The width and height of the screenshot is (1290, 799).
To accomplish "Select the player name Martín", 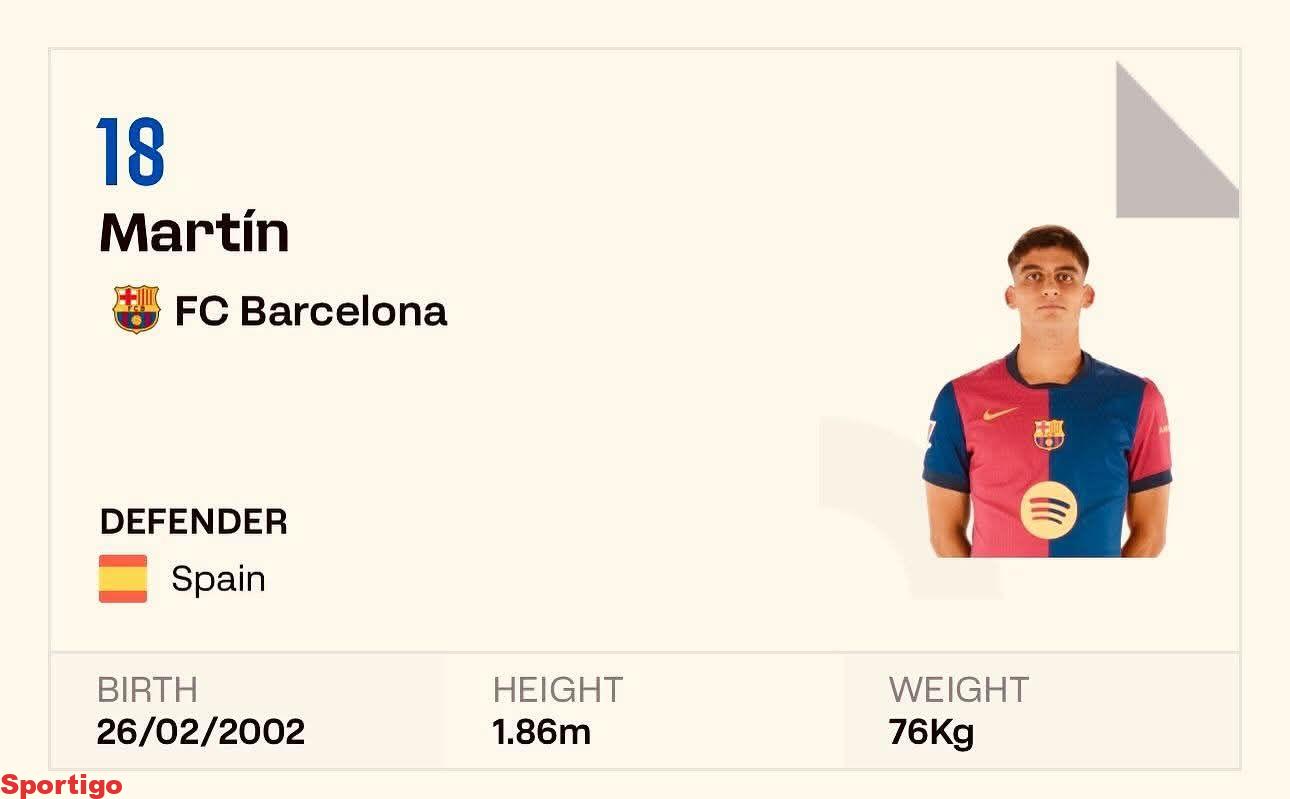I will tap(194, 232).
